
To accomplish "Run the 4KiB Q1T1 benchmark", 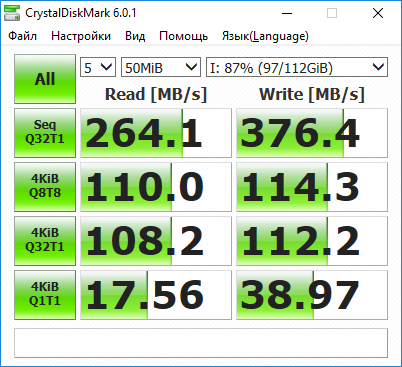I will click(45, 295).
